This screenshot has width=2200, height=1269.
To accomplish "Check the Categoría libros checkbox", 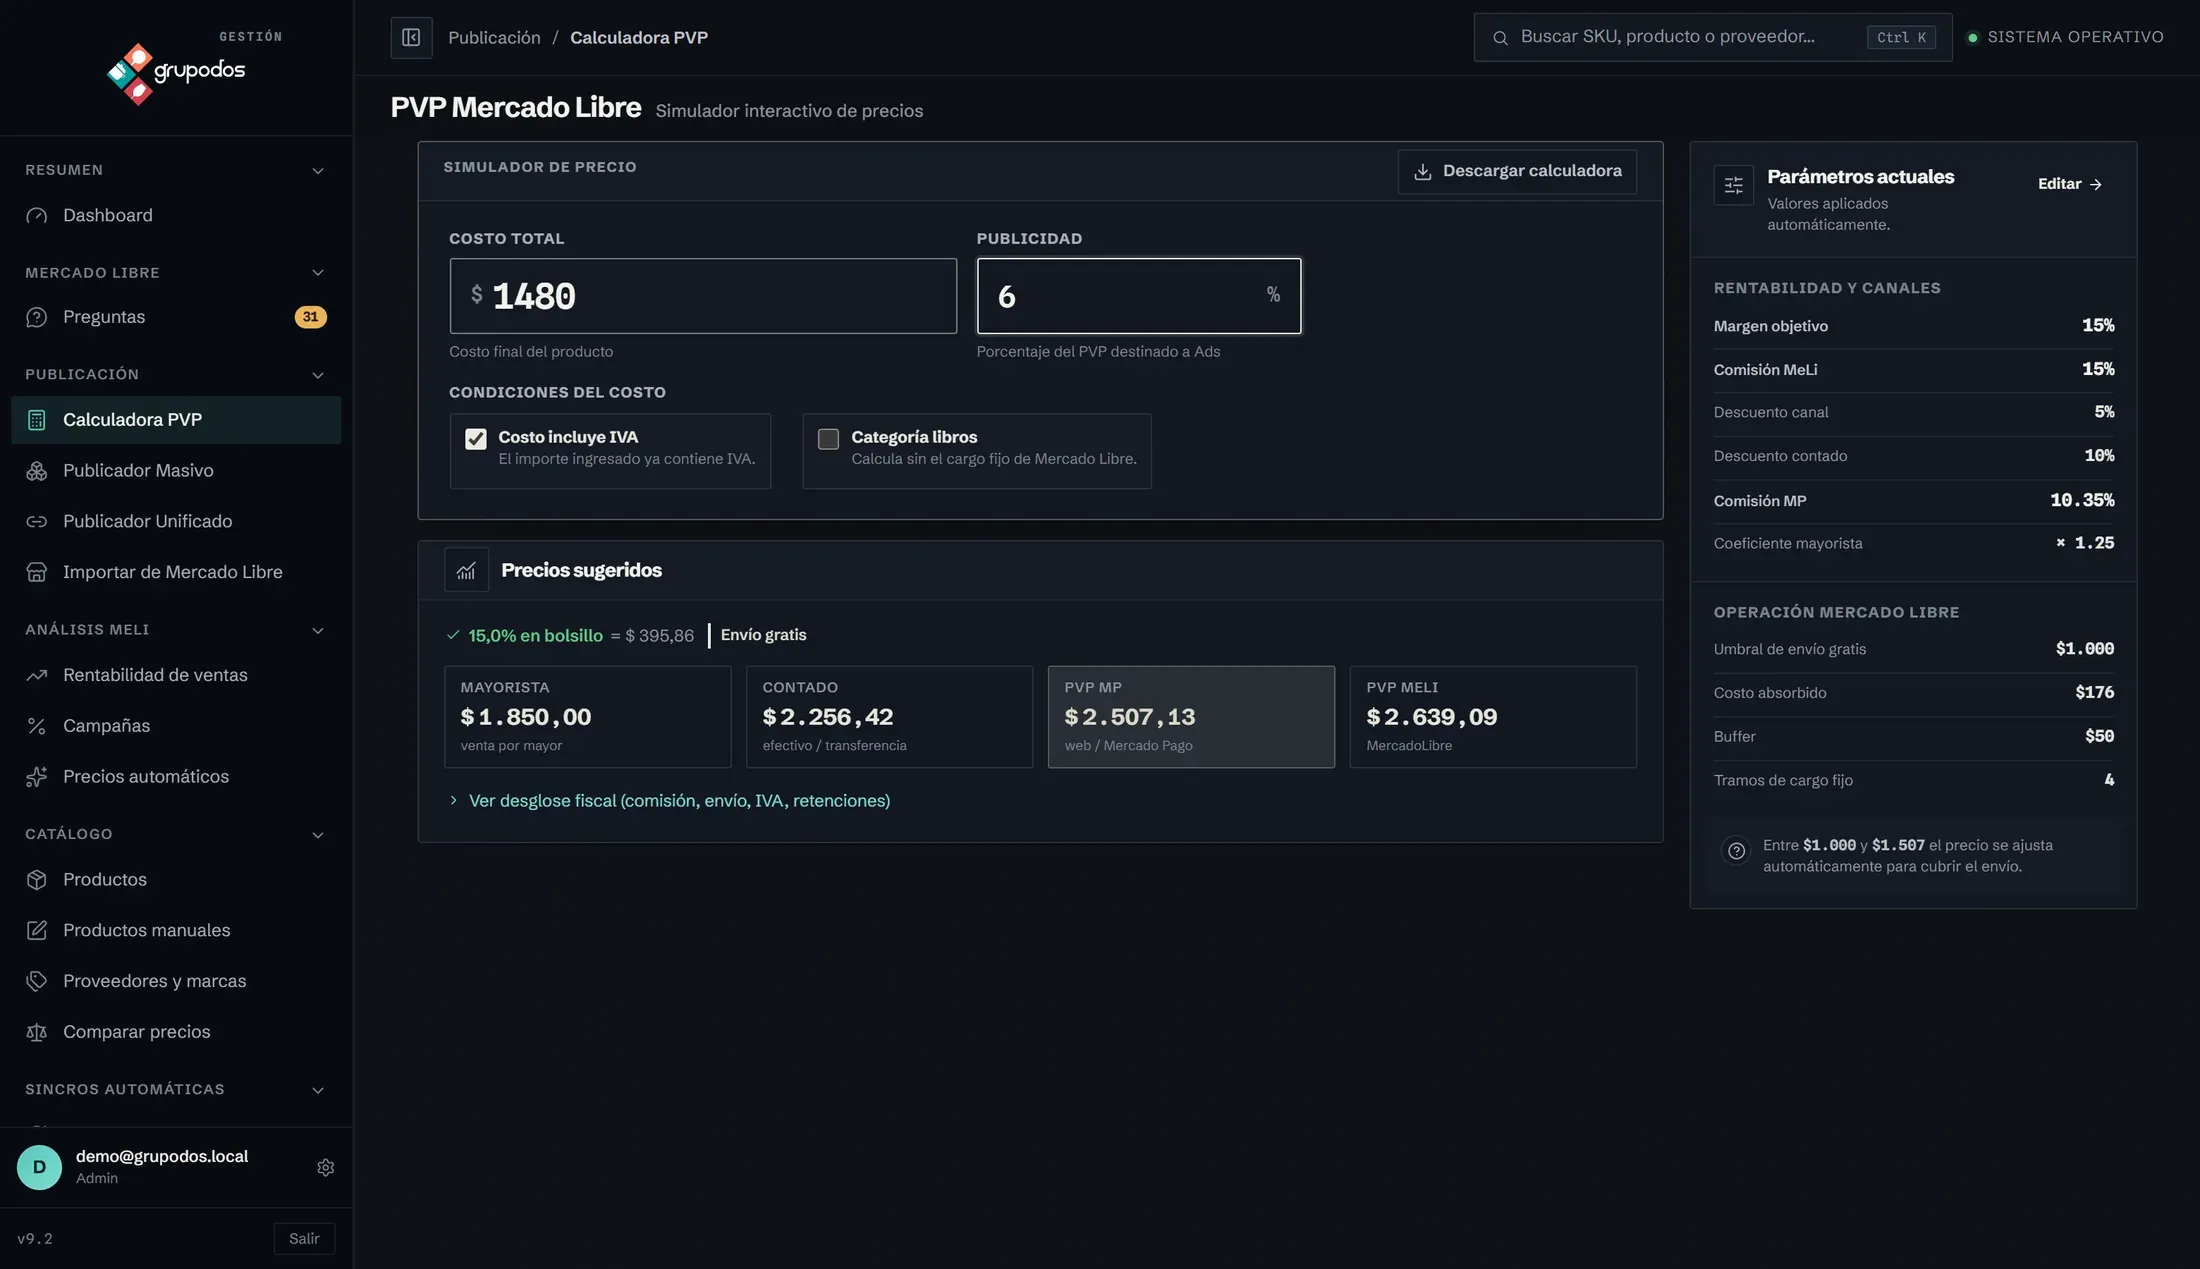I will pos(828,439).
